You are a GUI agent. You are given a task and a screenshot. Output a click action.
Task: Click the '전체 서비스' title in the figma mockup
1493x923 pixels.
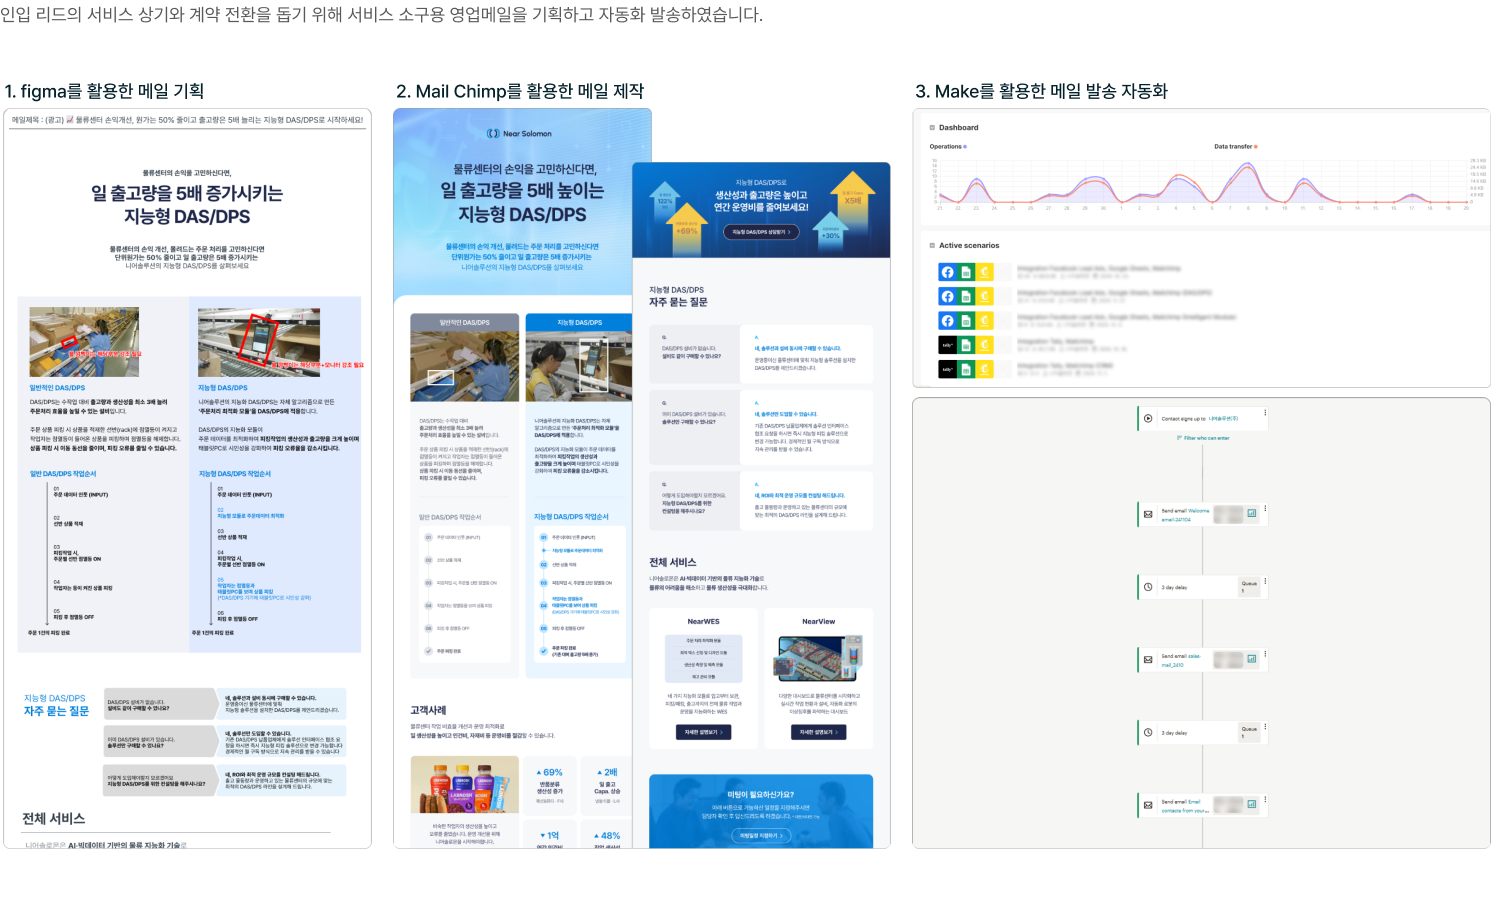pyautogui.click(x=54, y=819)
